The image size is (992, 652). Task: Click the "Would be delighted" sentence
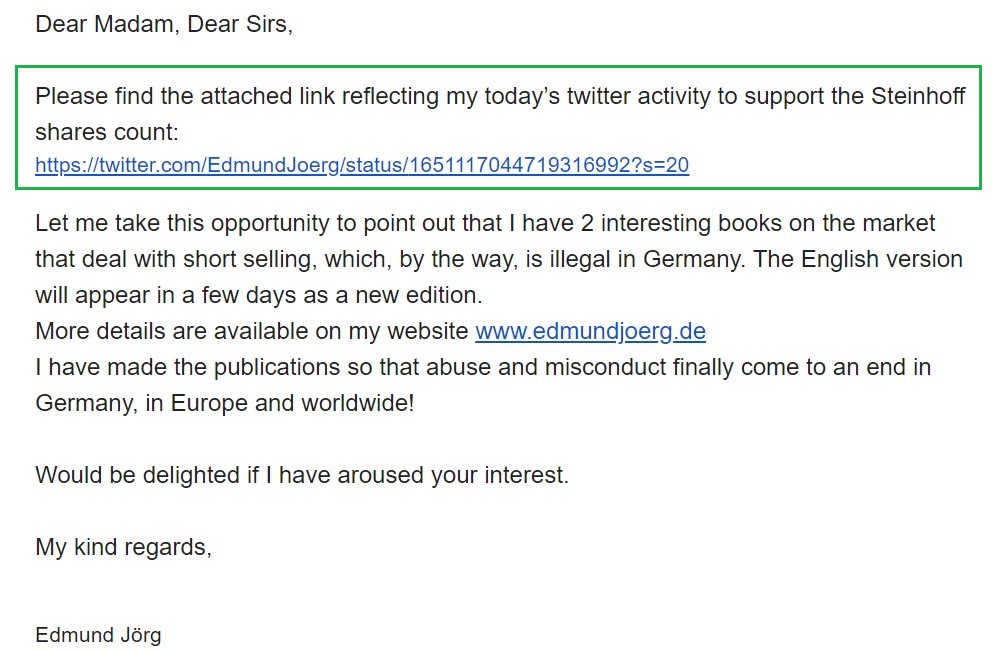pyautogui.click(x=301, y=475)
